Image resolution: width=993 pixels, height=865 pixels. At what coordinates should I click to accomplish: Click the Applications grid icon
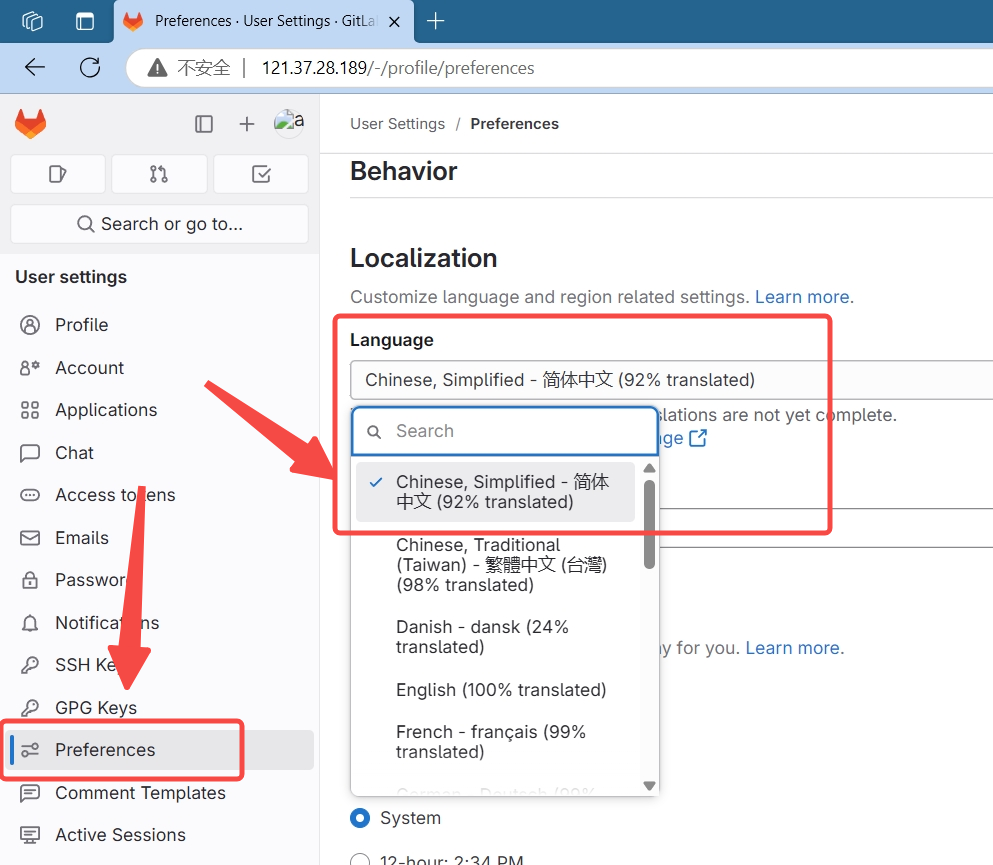pyautogui.click(x=30, y=410)
